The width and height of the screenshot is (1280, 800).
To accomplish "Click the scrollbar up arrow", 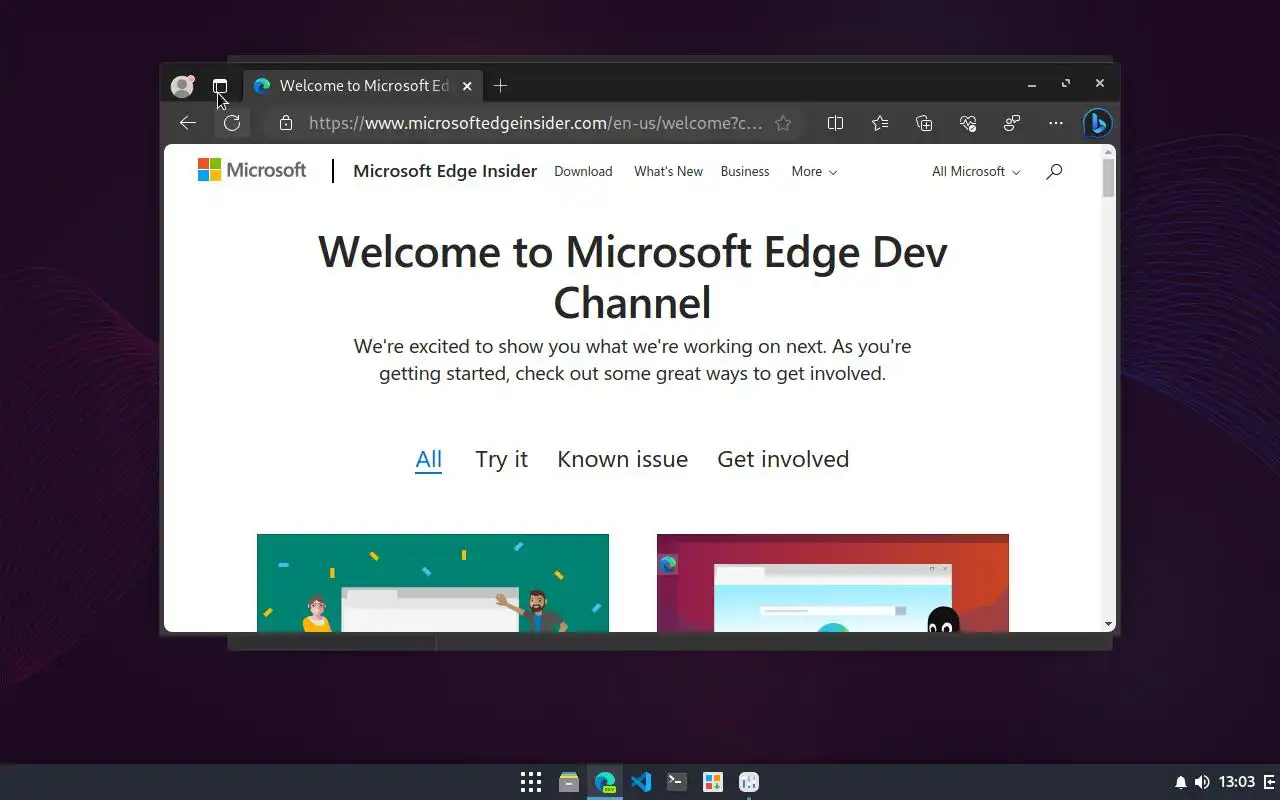I will point(1108,151).
